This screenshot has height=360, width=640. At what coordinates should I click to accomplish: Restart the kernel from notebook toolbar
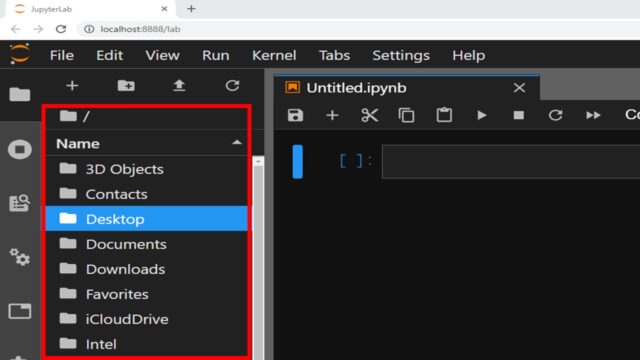[556, 116]
